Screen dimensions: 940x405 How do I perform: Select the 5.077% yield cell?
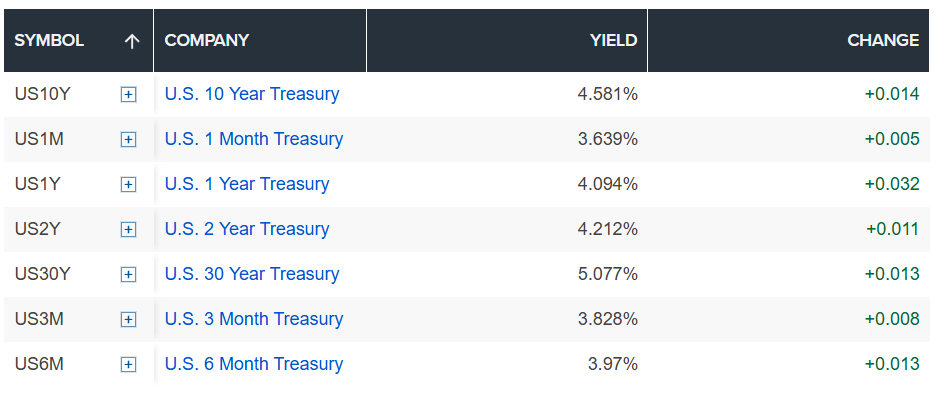click(x=607, y=274)
